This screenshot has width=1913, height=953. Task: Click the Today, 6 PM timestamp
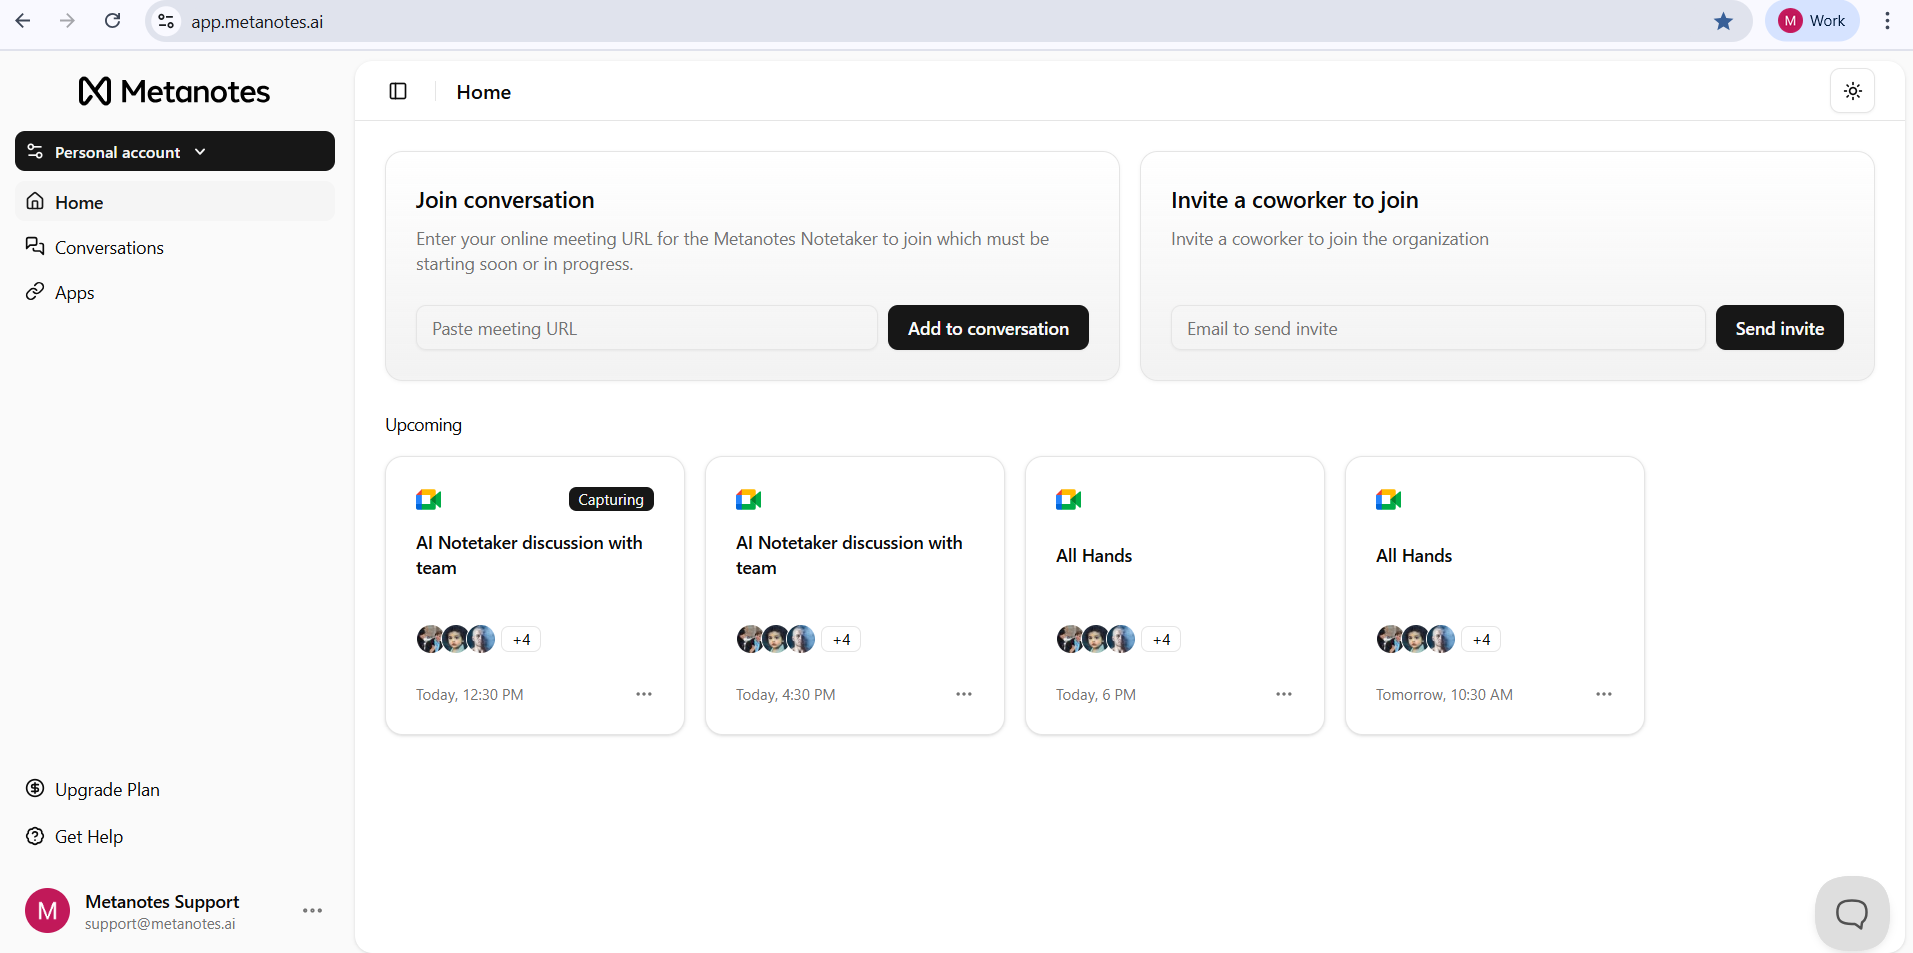point(1096,694)
